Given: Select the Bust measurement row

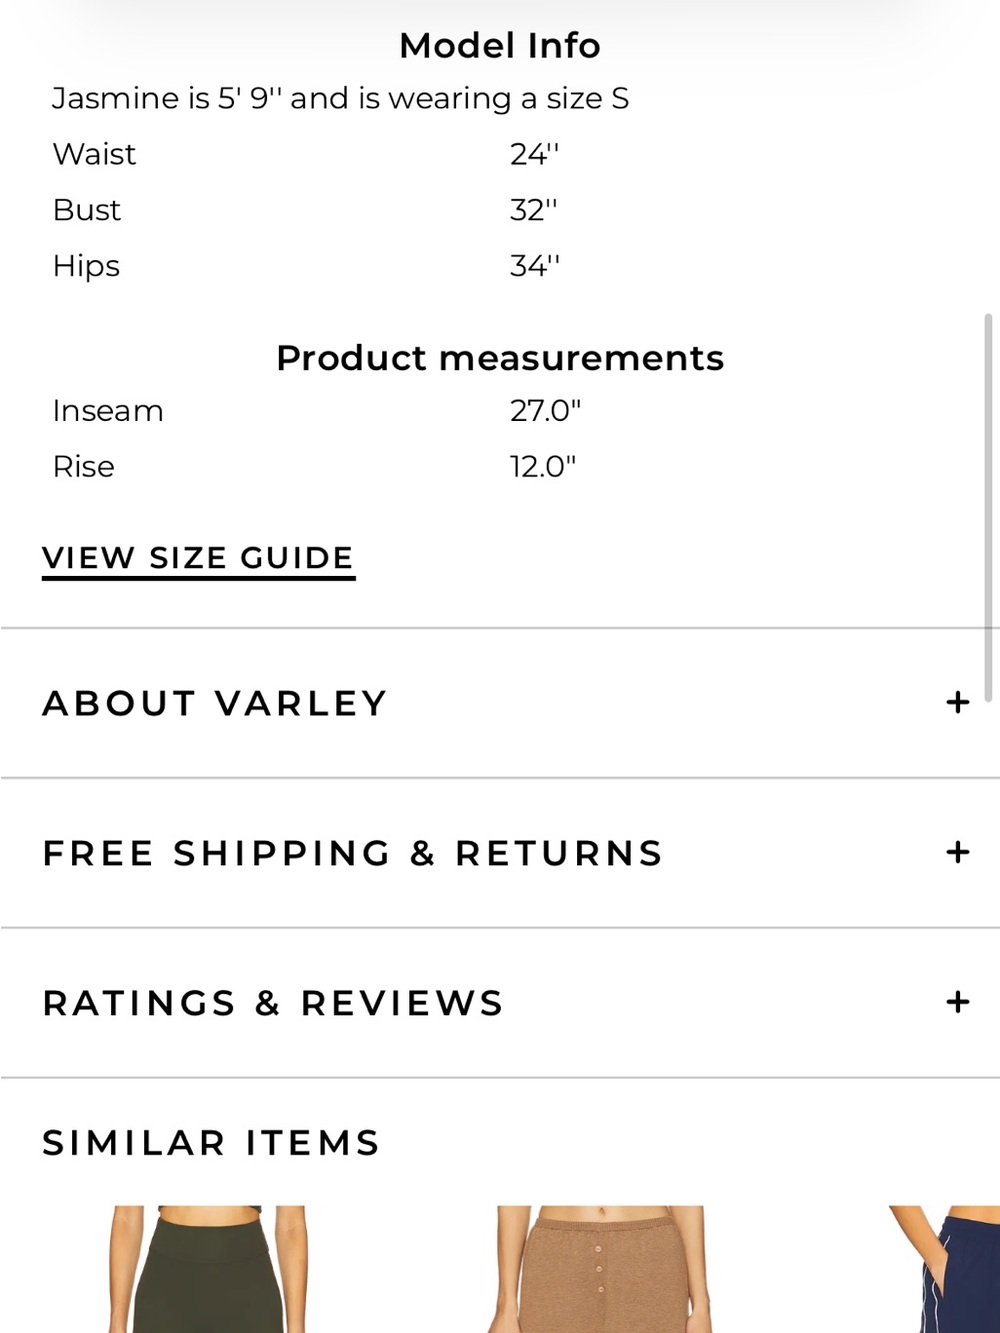Looking at the screenshot, I should (306, 210).
